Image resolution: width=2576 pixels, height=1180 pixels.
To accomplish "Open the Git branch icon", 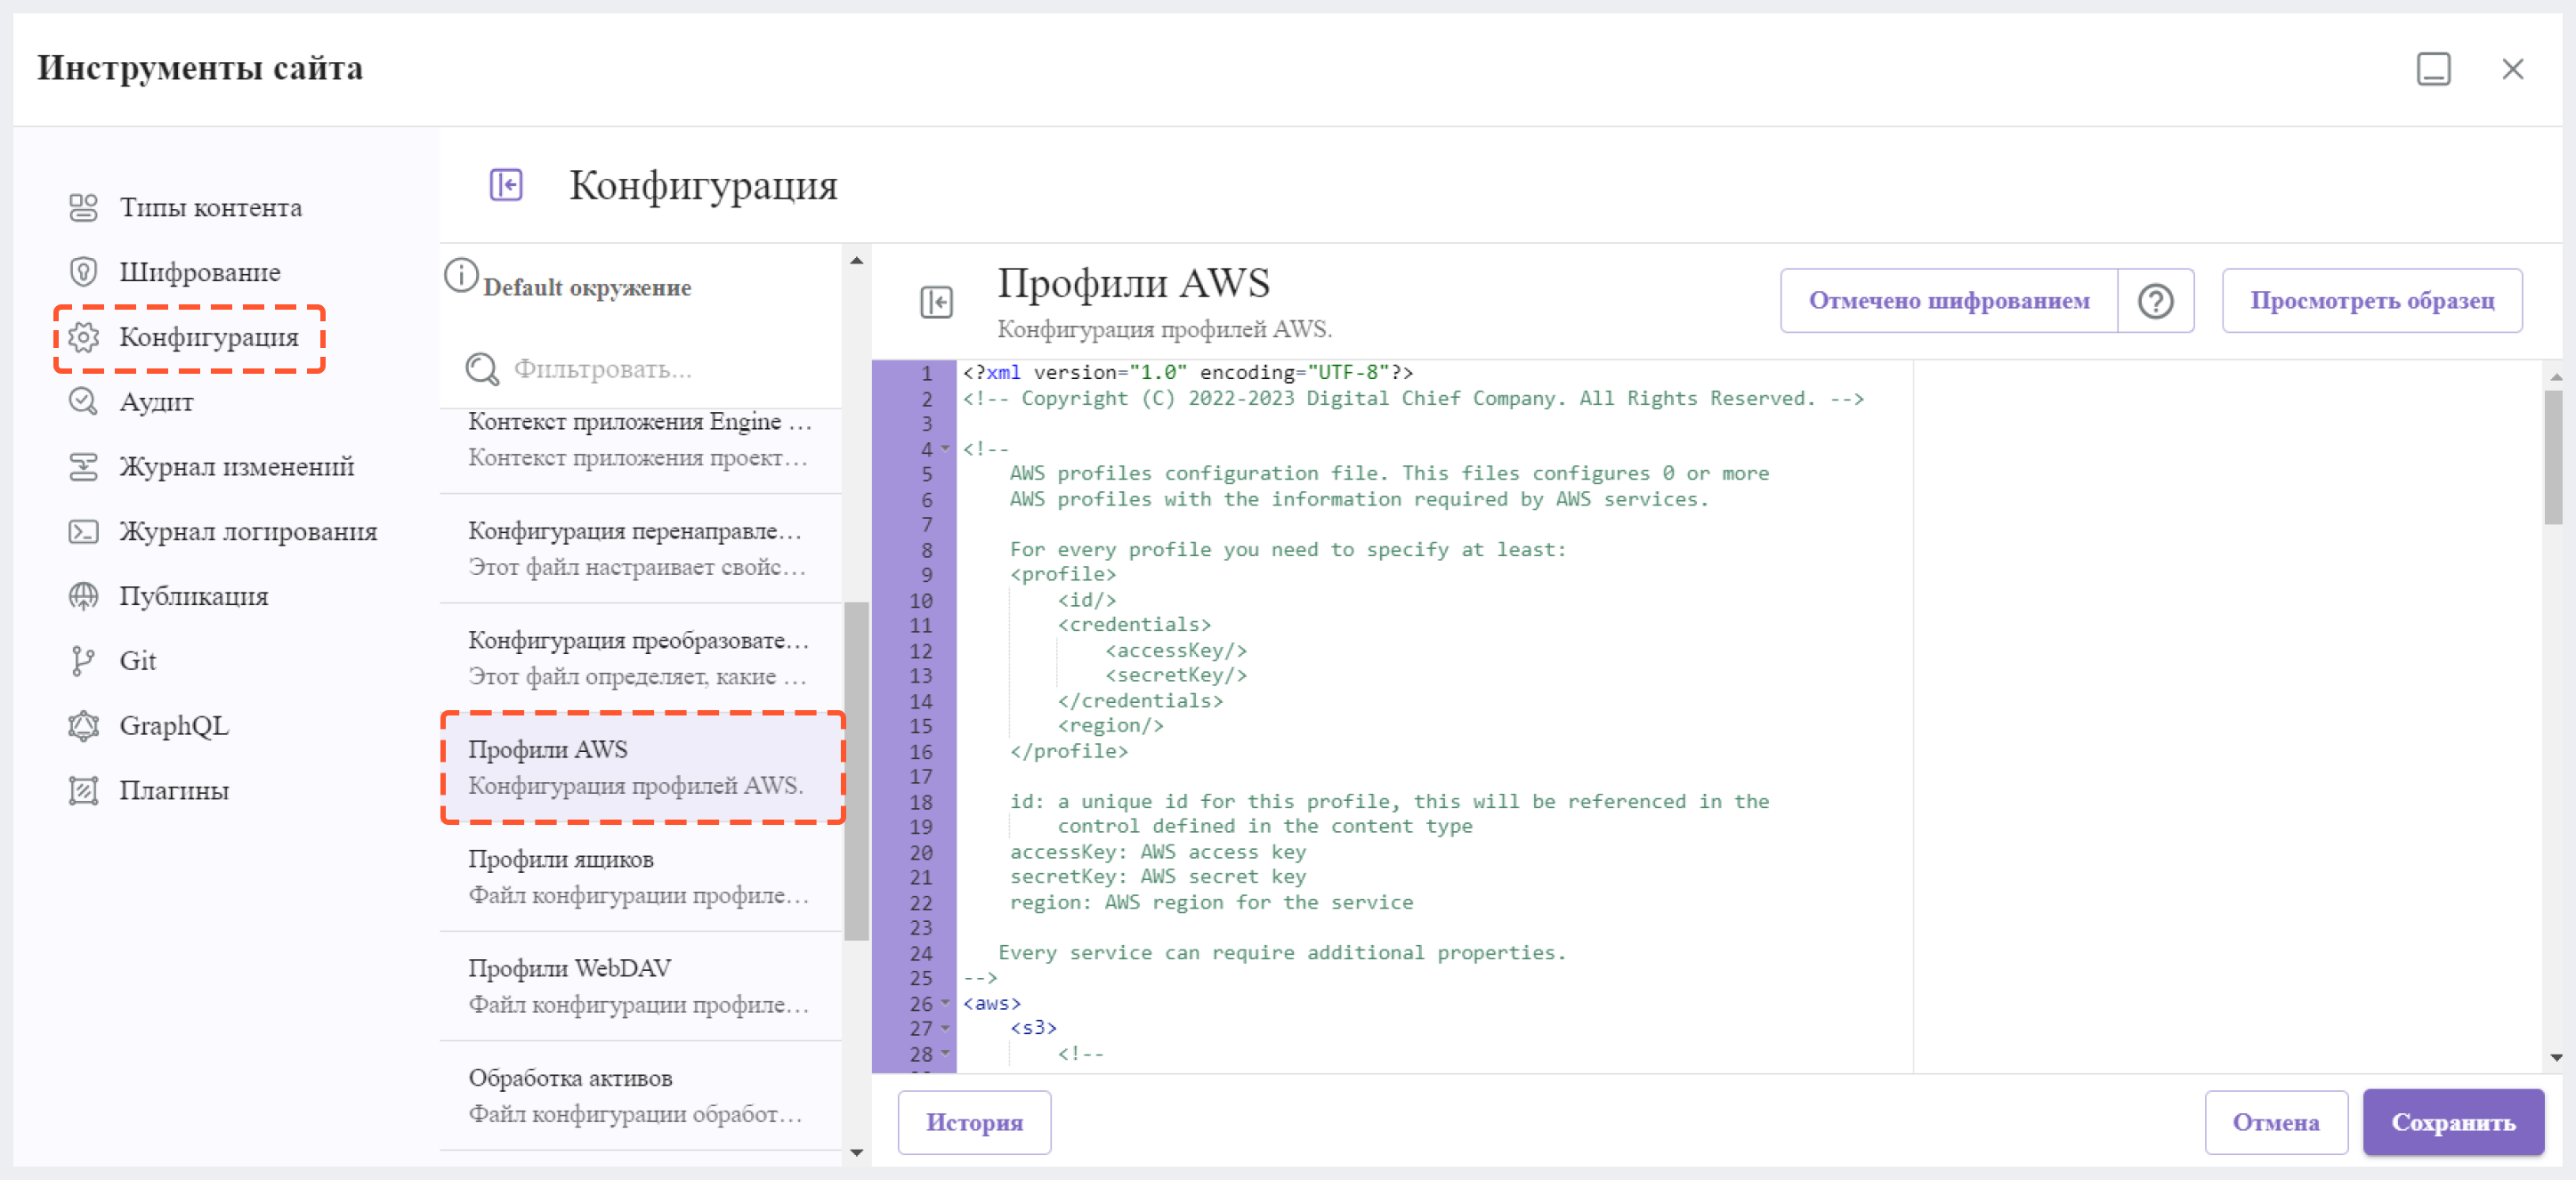I will [83, 661].
